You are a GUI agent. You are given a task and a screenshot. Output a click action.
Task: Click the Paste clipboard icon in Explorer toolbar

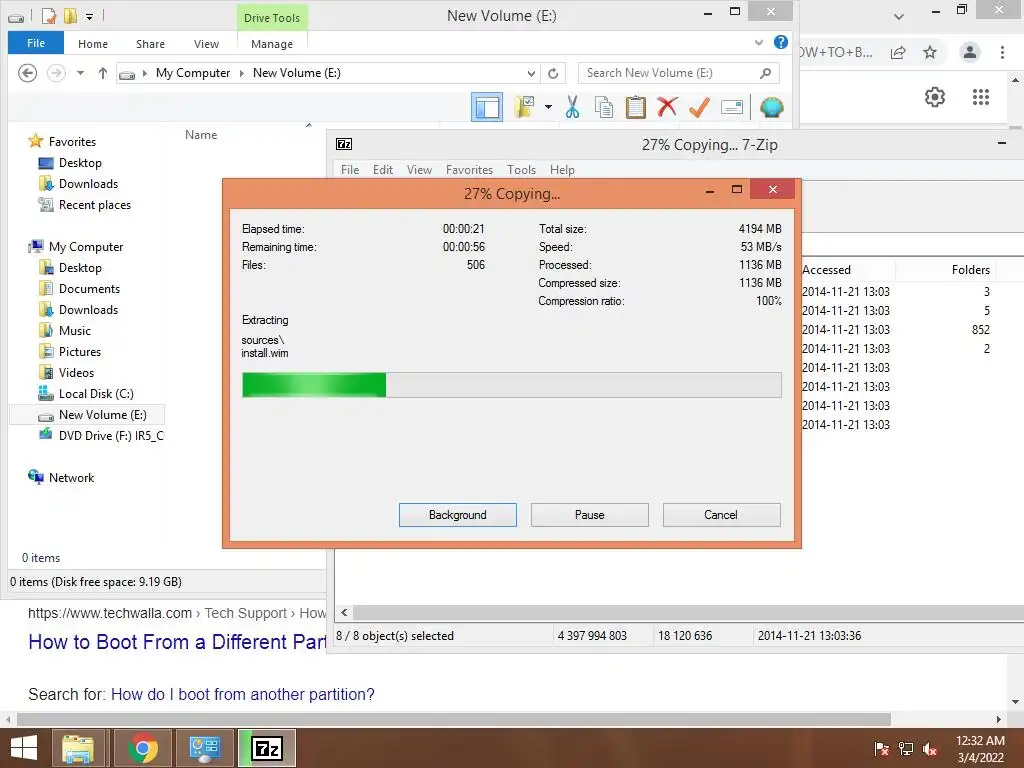pyautogui.click(x=635, y=107)
